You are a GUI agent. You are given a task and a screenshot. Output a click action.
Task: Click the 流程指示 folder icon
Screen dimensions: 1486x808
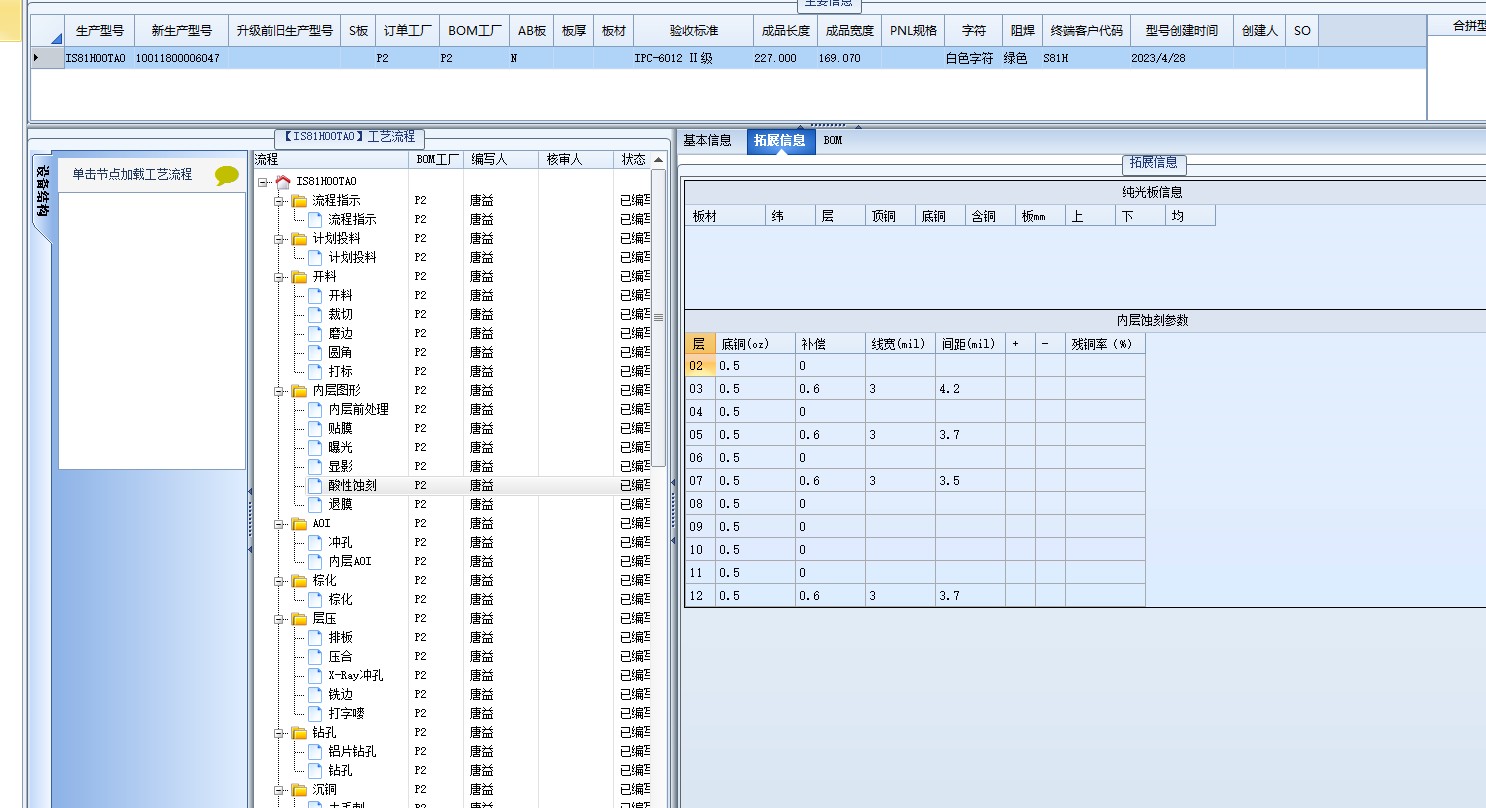pyautogui.click(x=299, y=200)
